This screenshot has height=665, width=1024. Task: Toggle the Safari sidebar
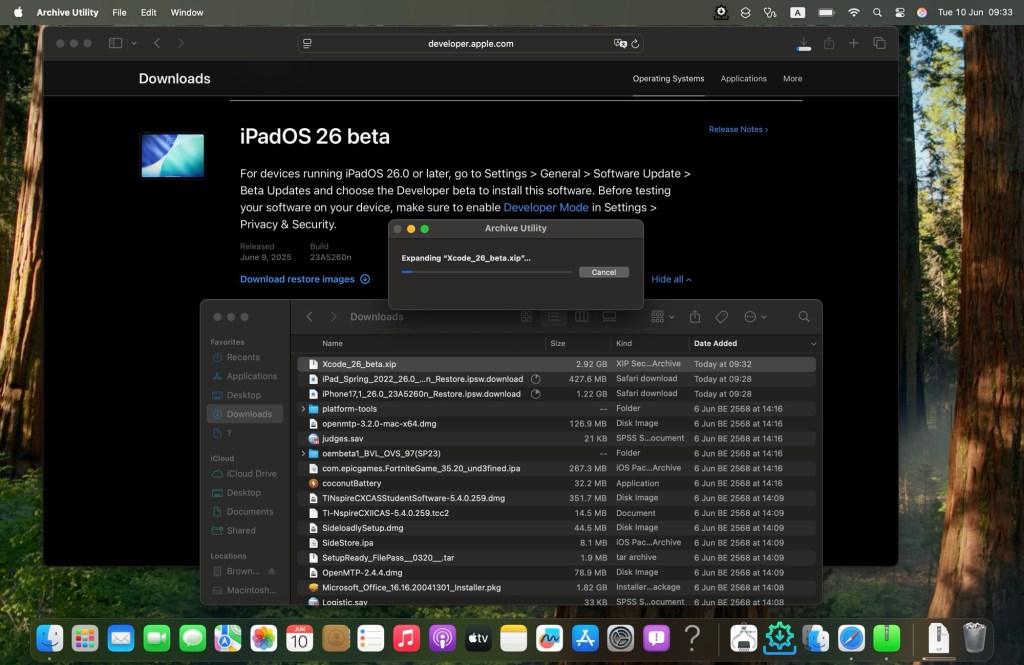coord(115,44)
